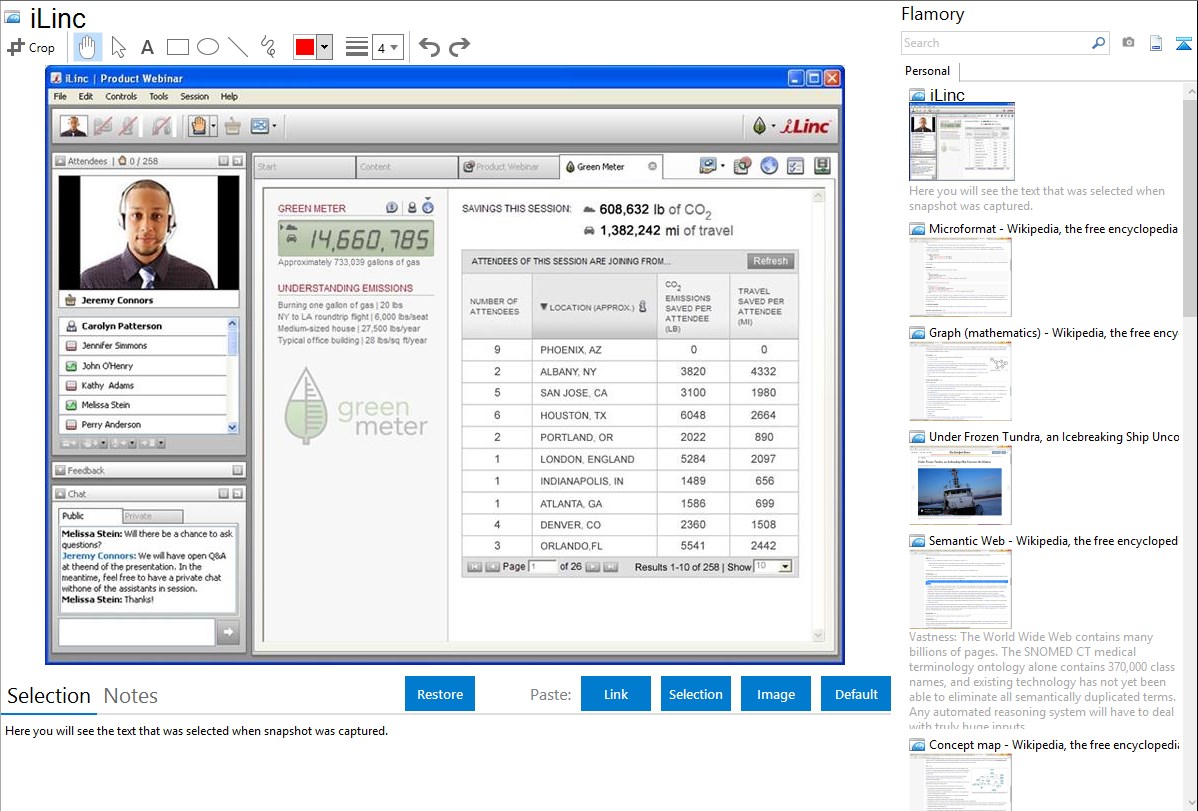Click the search magnifier icon
The width and height of the screenshot is (1198, 811).
point(1098,43)
